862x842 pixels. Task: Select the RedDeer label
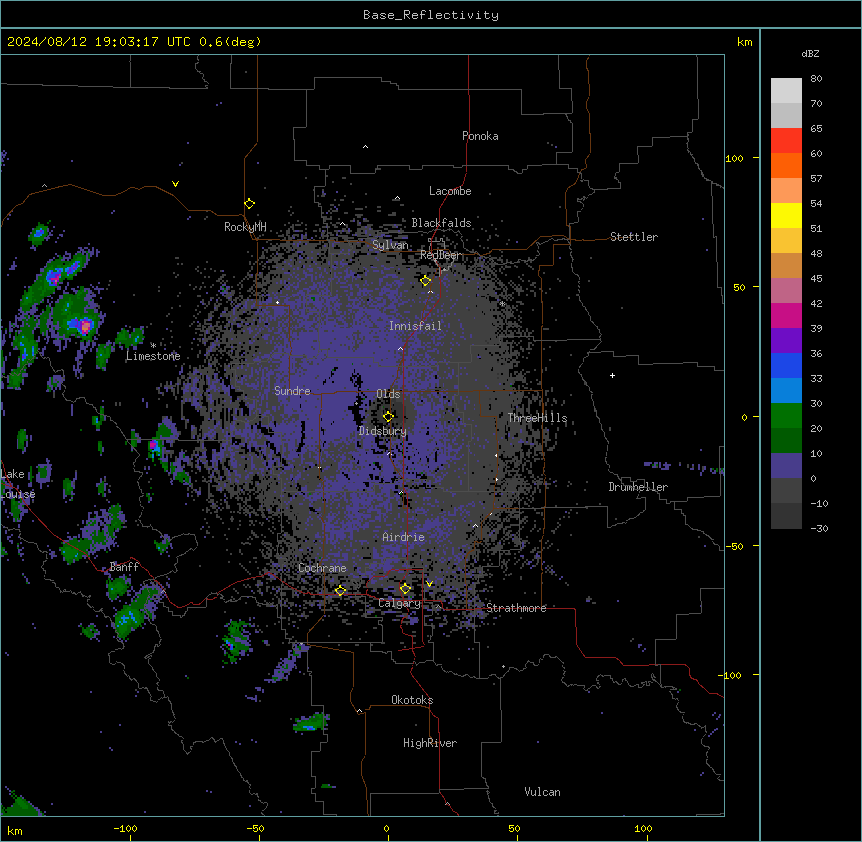coord(441,255)
